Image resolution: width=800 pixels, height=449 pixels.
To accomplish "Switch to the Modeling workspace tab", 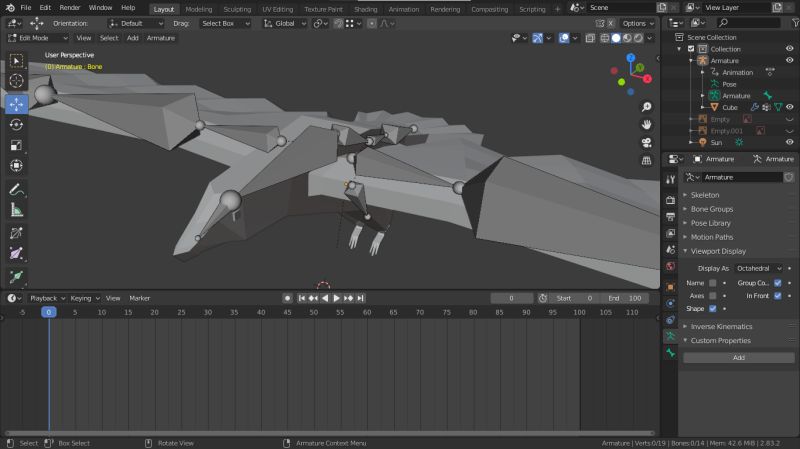I will point(198,9).
